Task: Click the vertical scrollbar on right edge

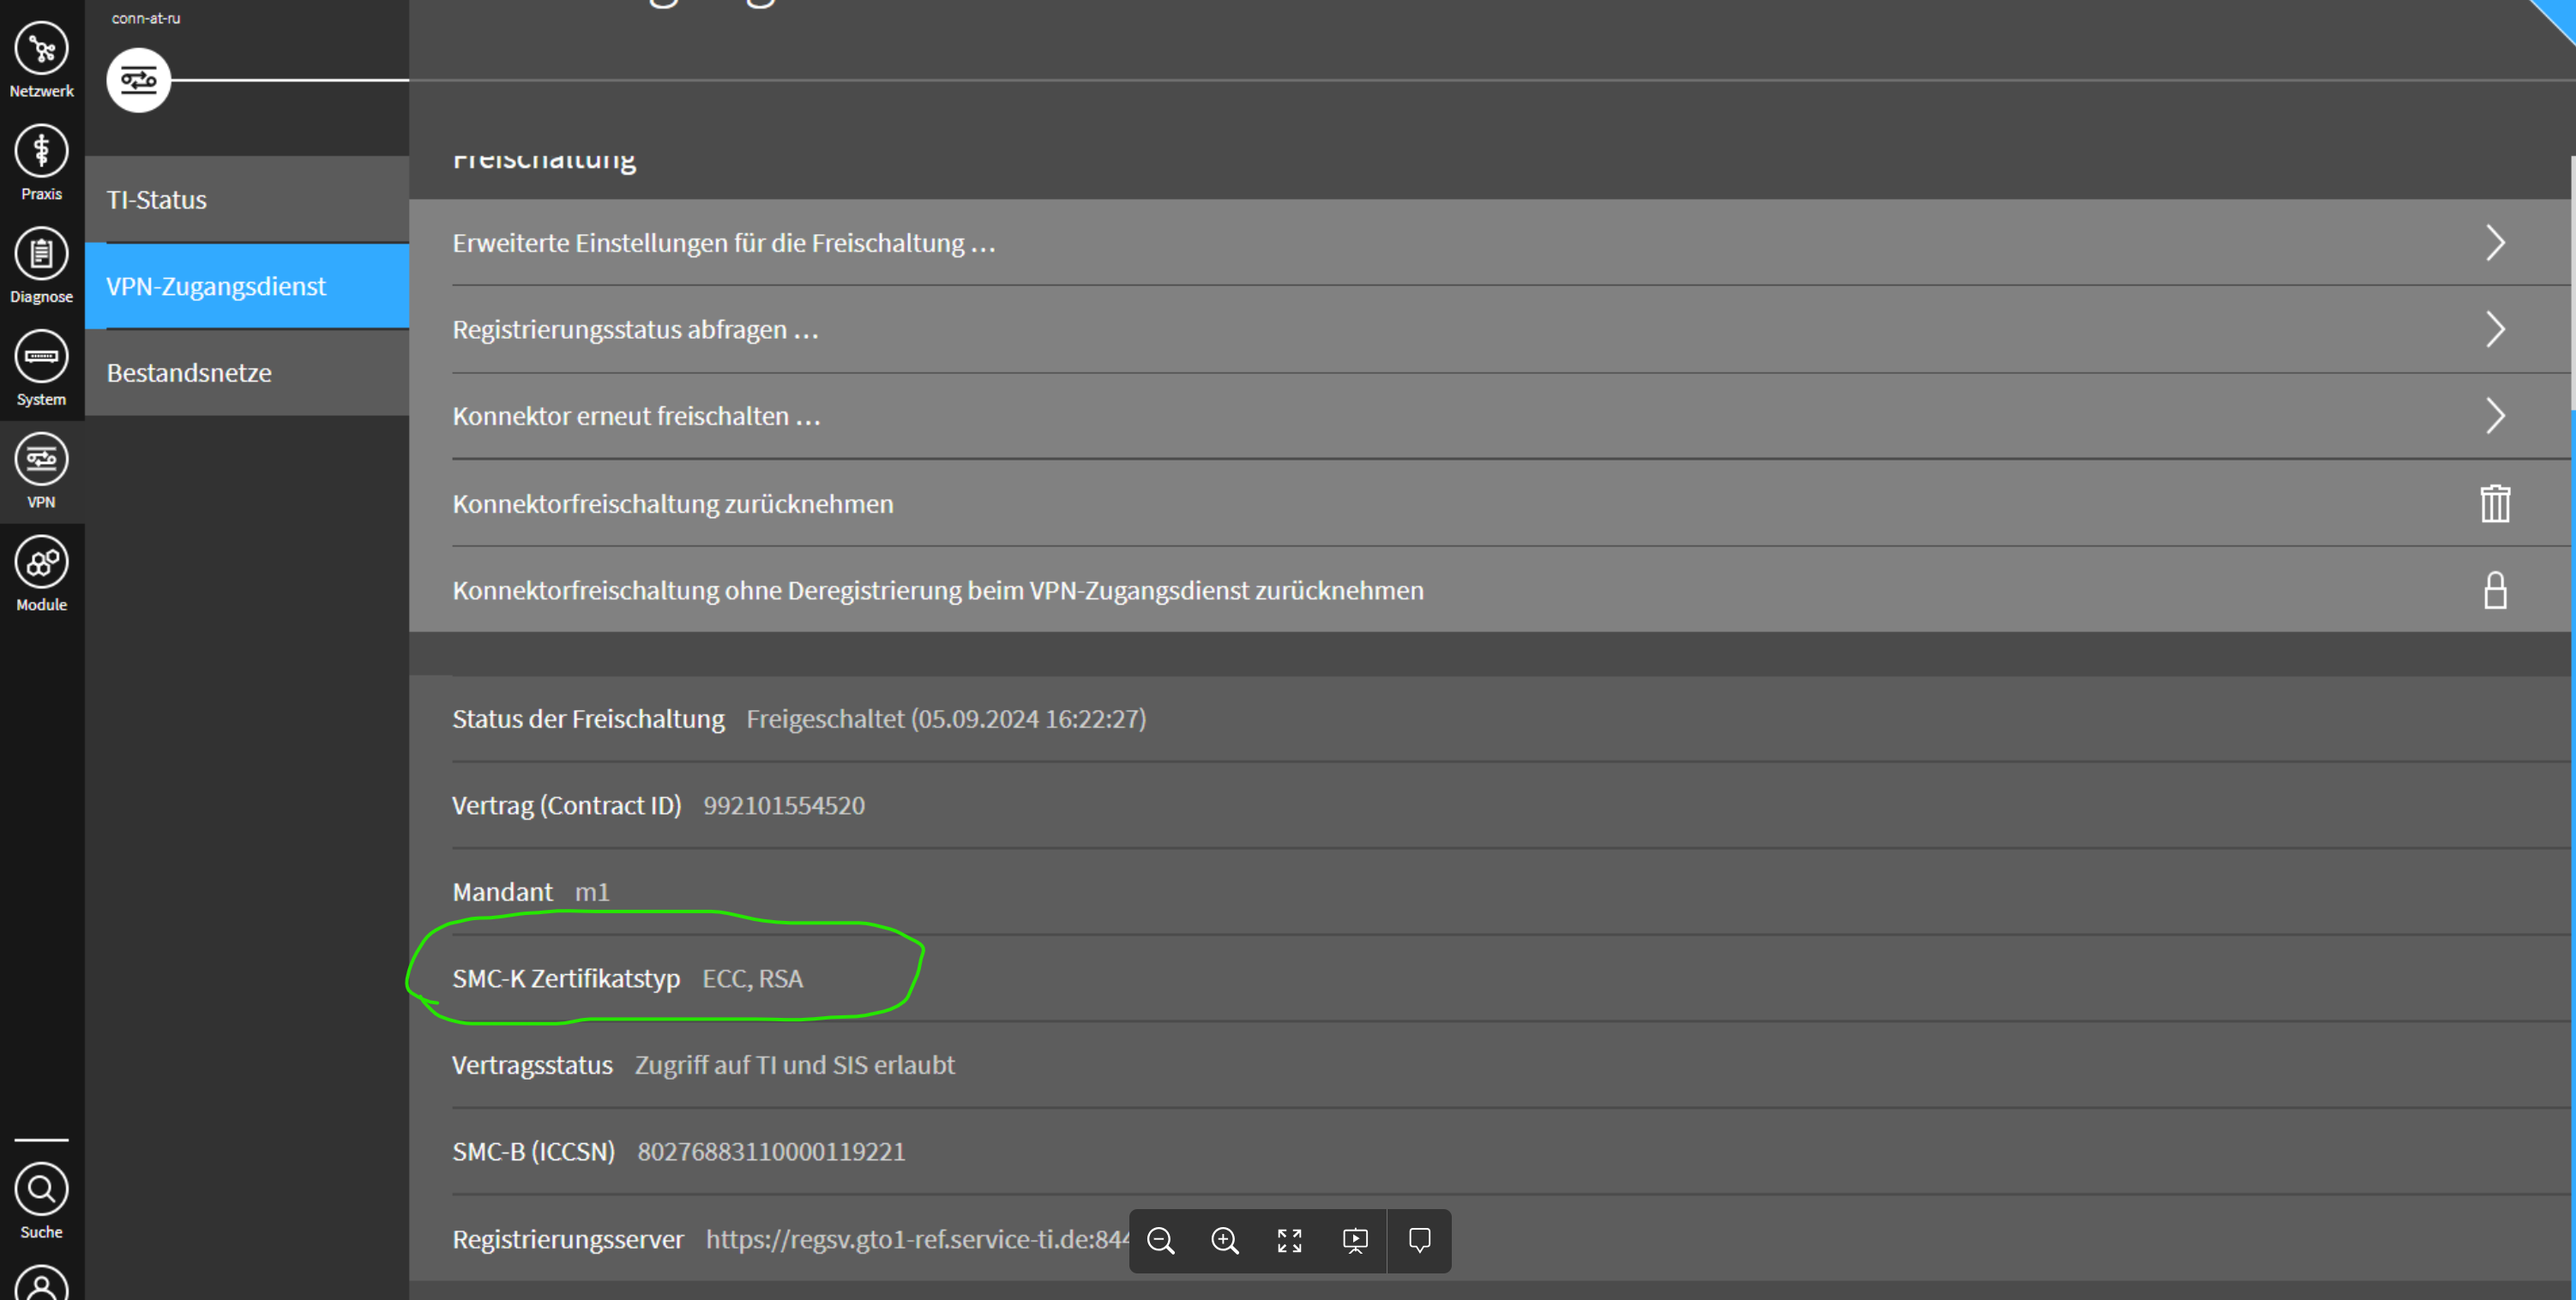Action: click(2571, 282)
